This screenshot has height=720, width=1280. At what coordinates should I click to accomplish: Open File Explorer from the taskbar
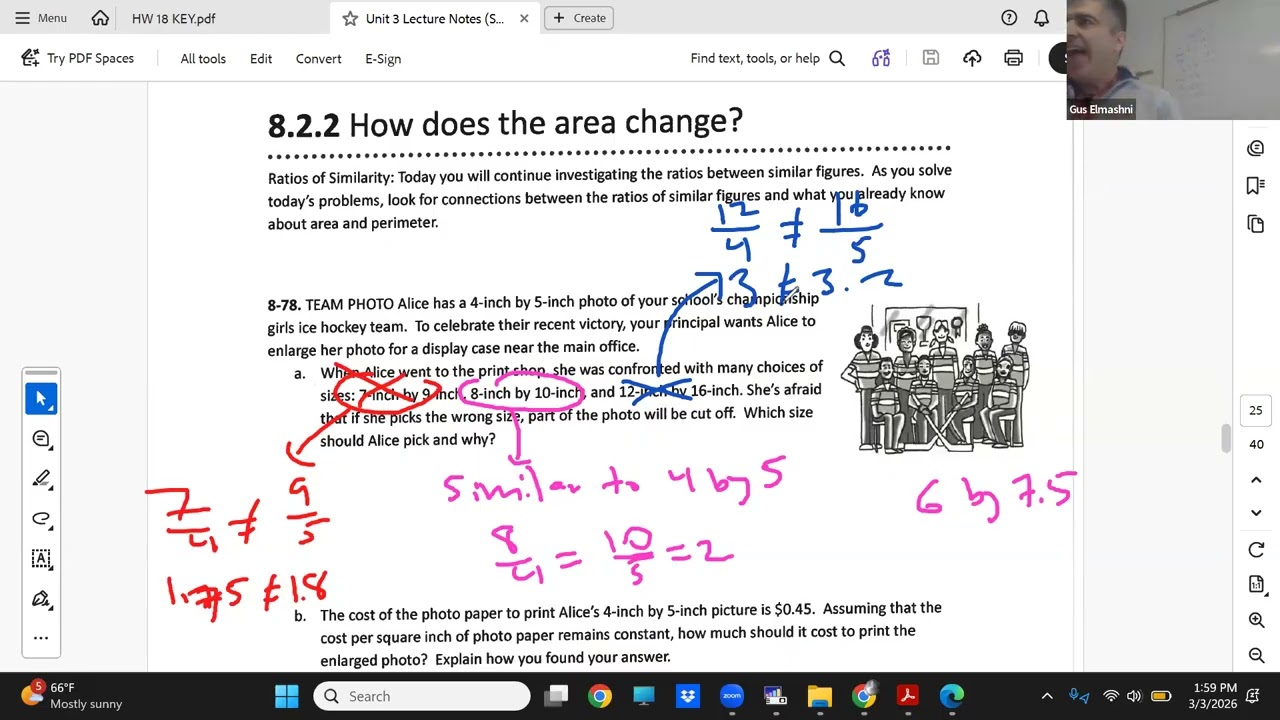tap(819, 696)
